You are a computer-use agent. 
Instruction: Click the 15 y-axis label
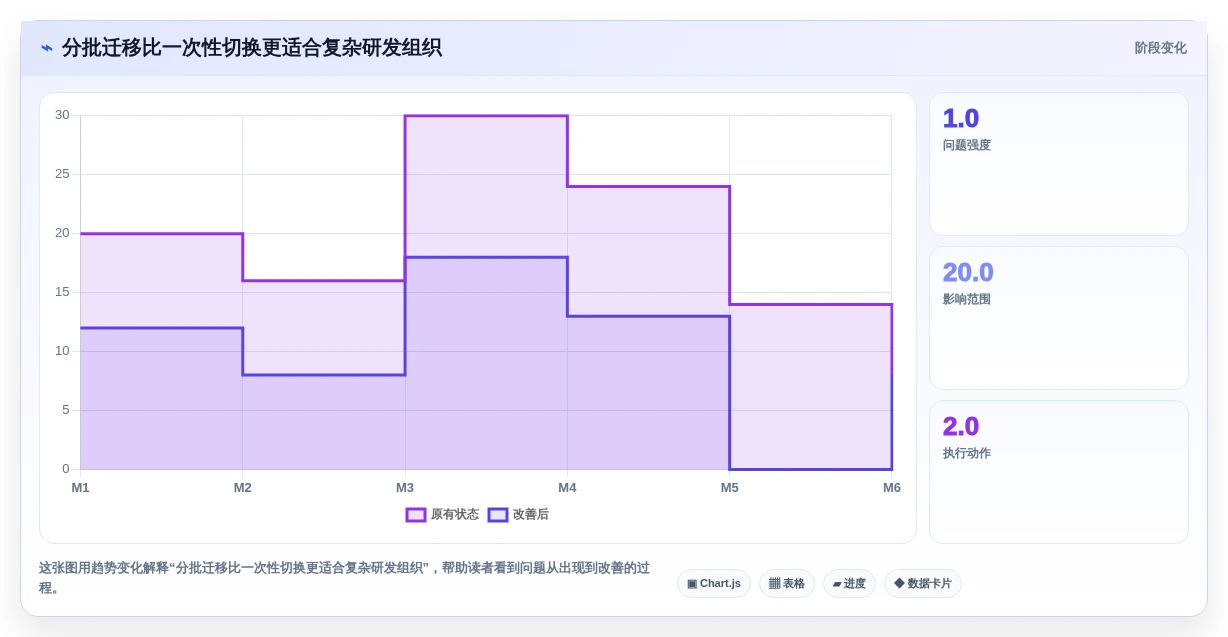[62, 292]
